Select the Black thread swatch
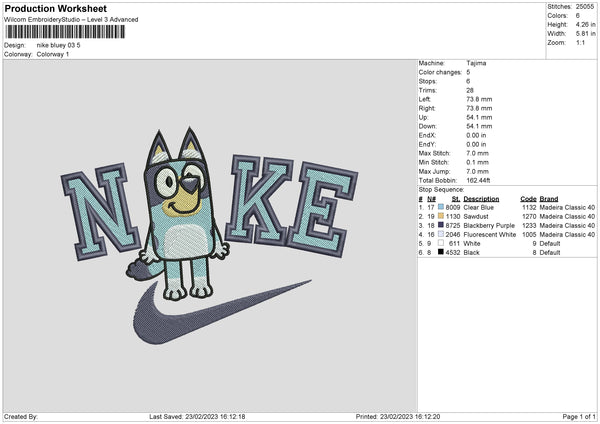 click(441, 252)
